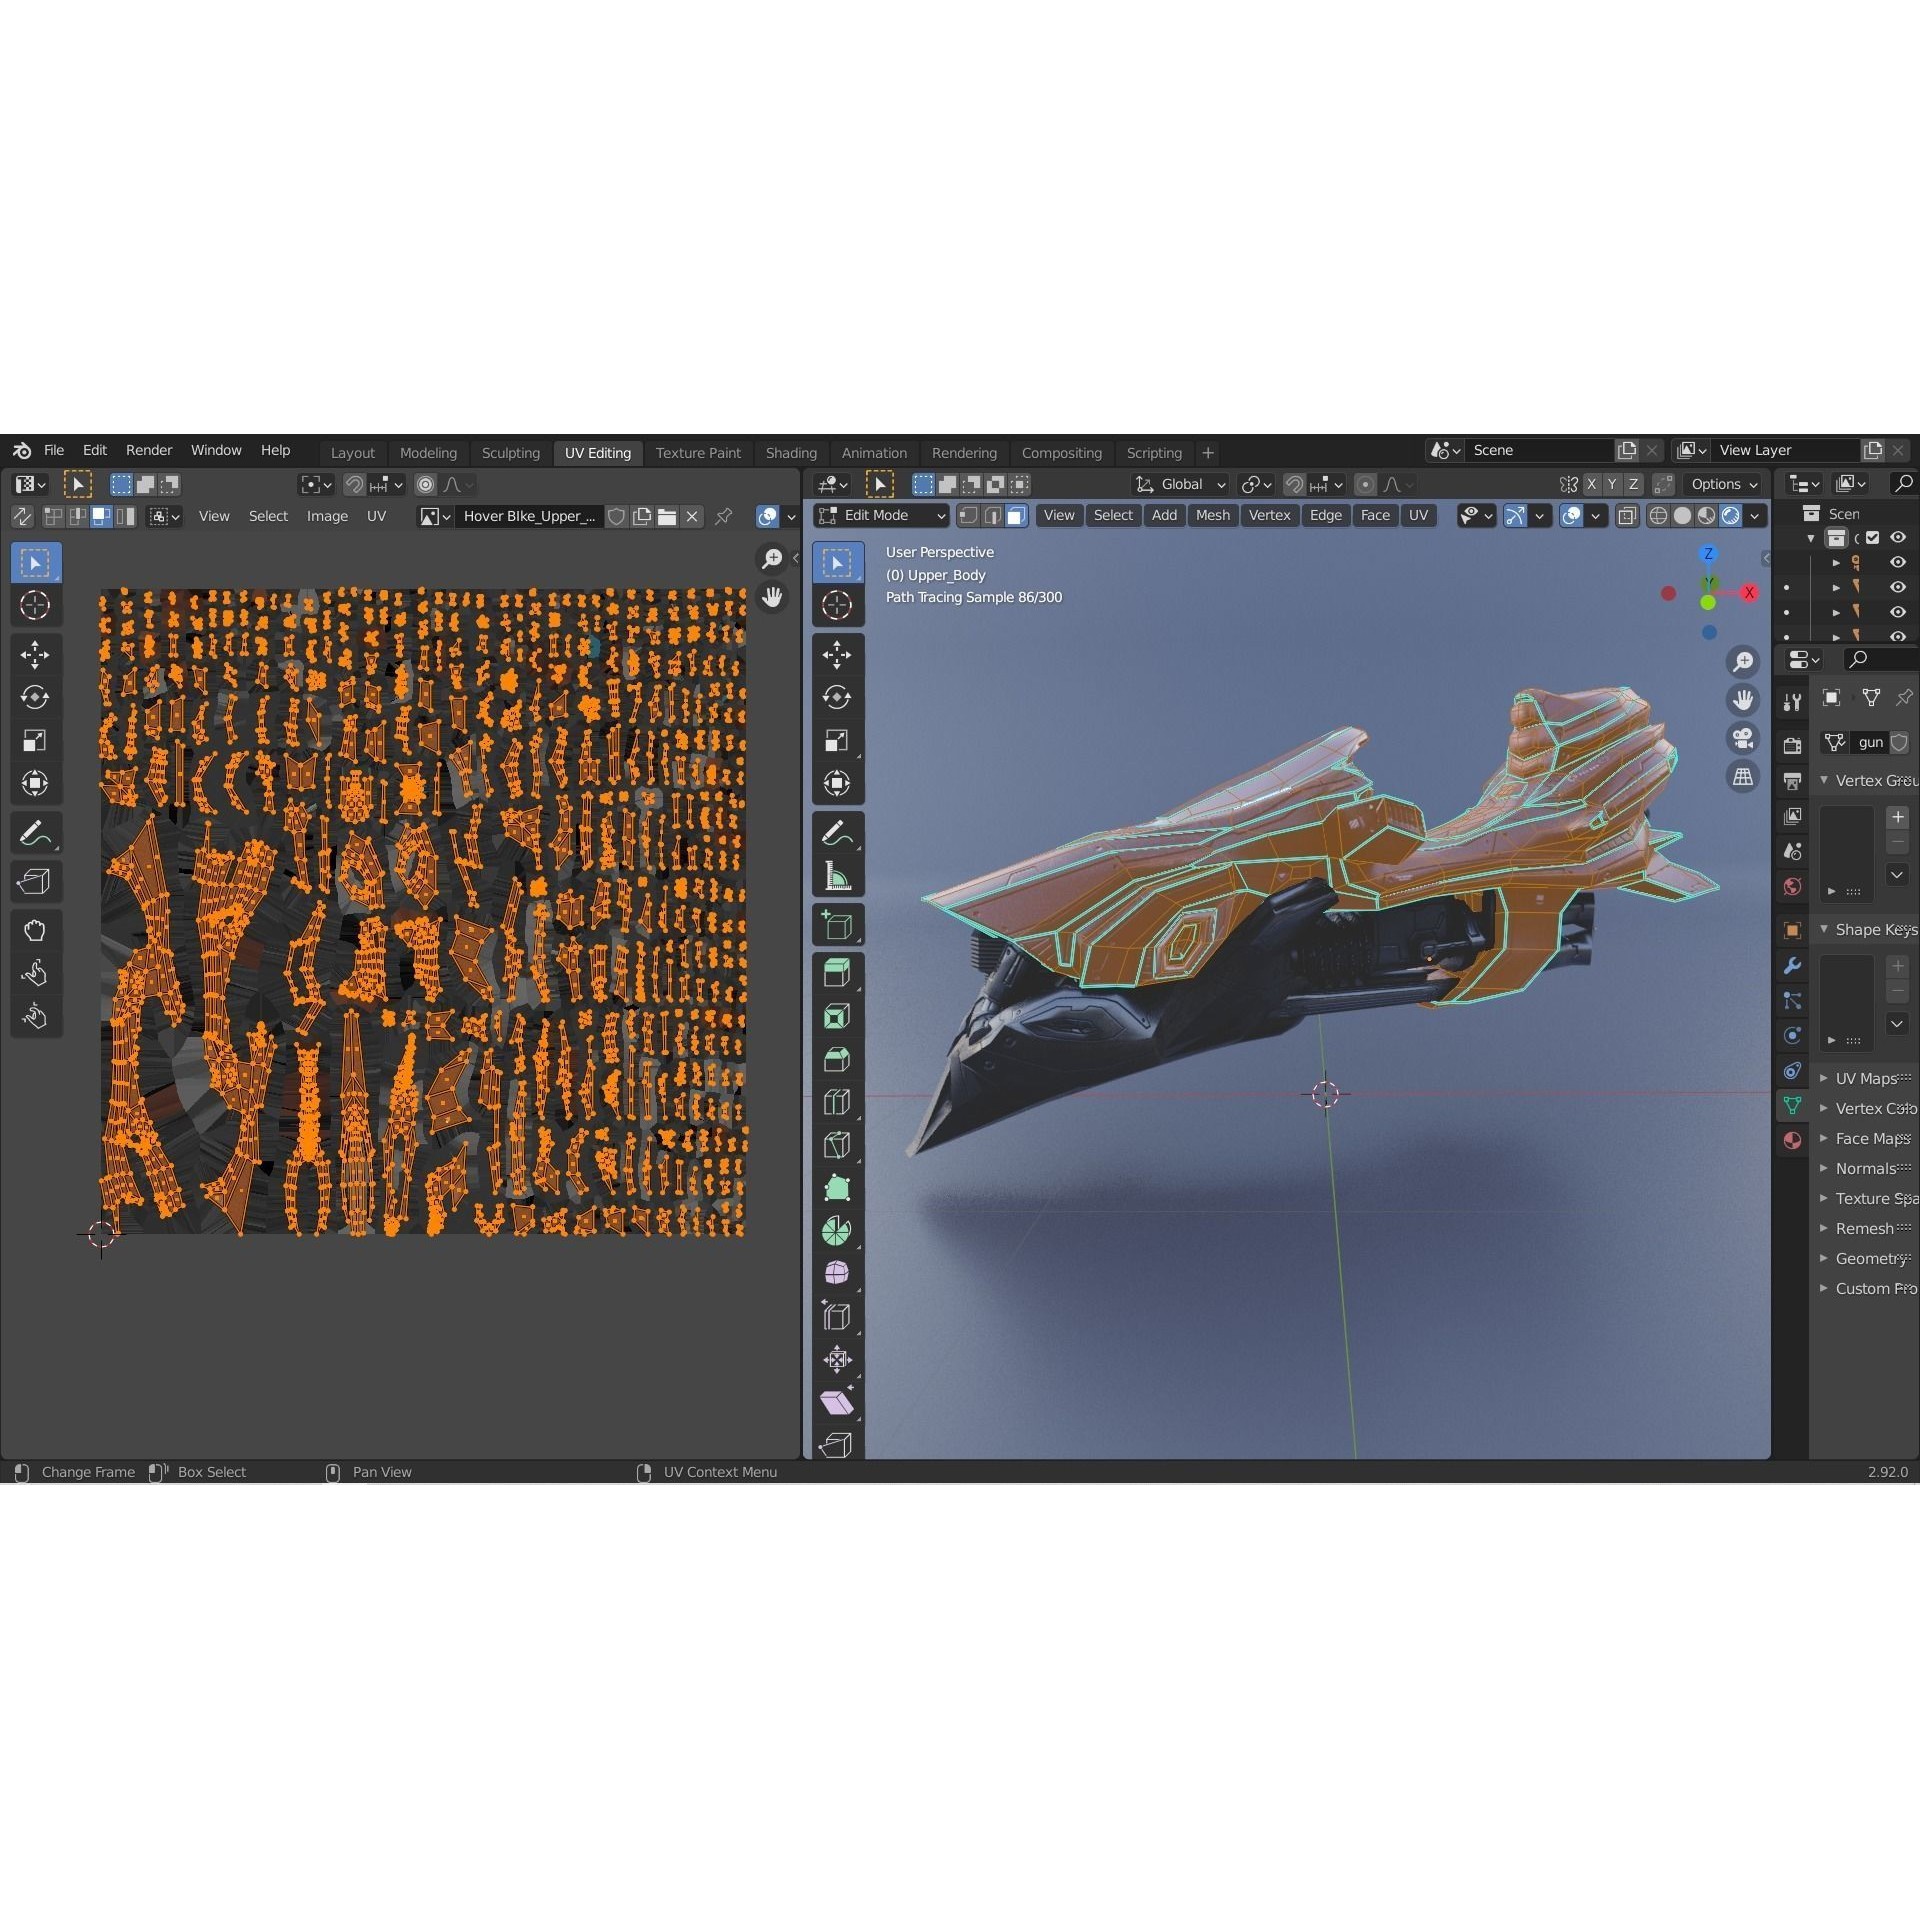Enable snapping with the magnet icon

coord(1293,484)
